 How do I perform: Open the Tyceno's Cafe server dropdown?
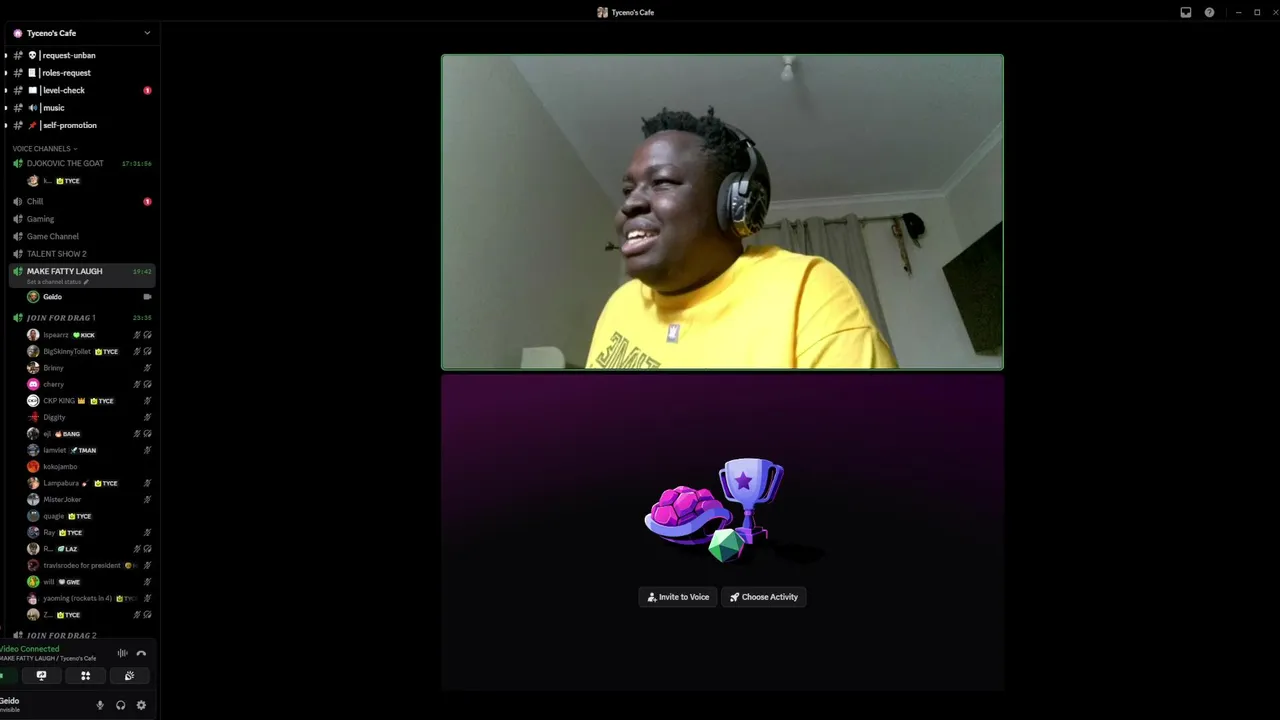click(x=80, y=33)
